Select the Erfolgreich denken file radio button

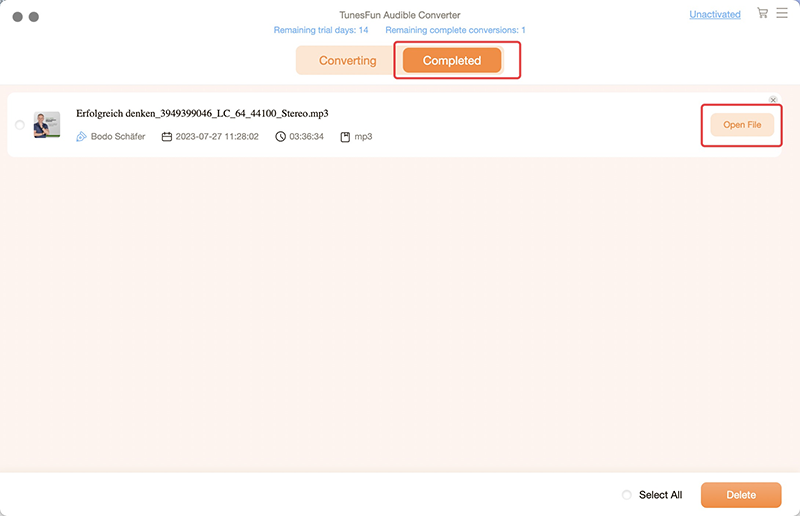coord(19,125)
